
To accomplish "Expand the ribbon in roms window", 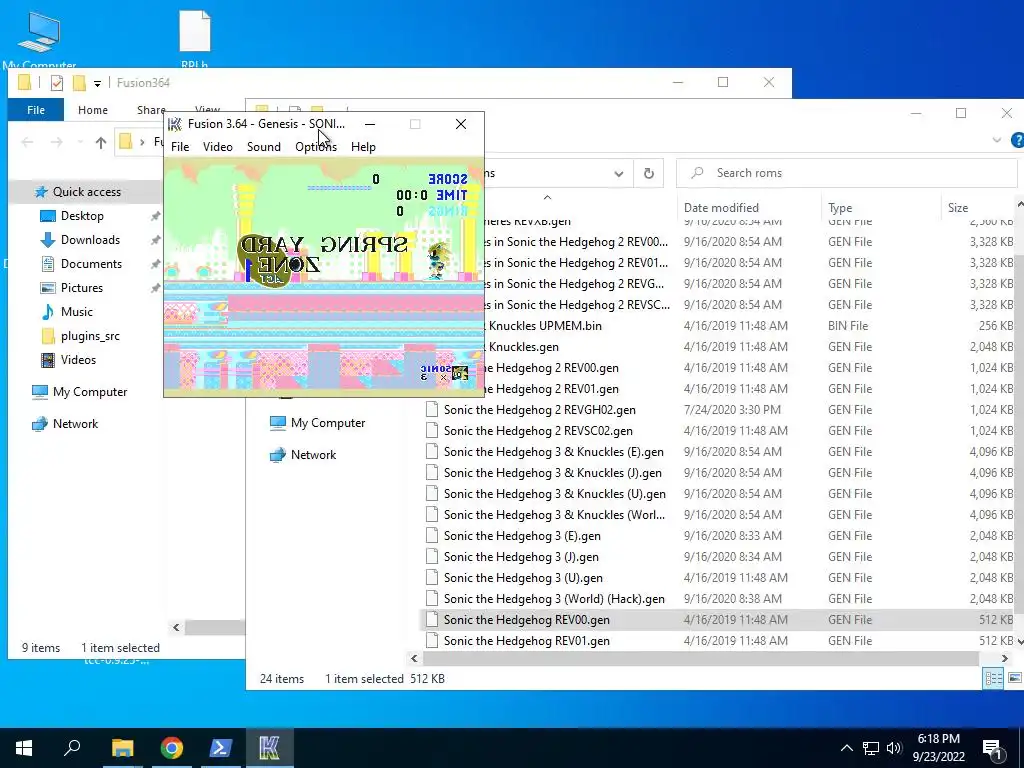I will click(997, 140).
